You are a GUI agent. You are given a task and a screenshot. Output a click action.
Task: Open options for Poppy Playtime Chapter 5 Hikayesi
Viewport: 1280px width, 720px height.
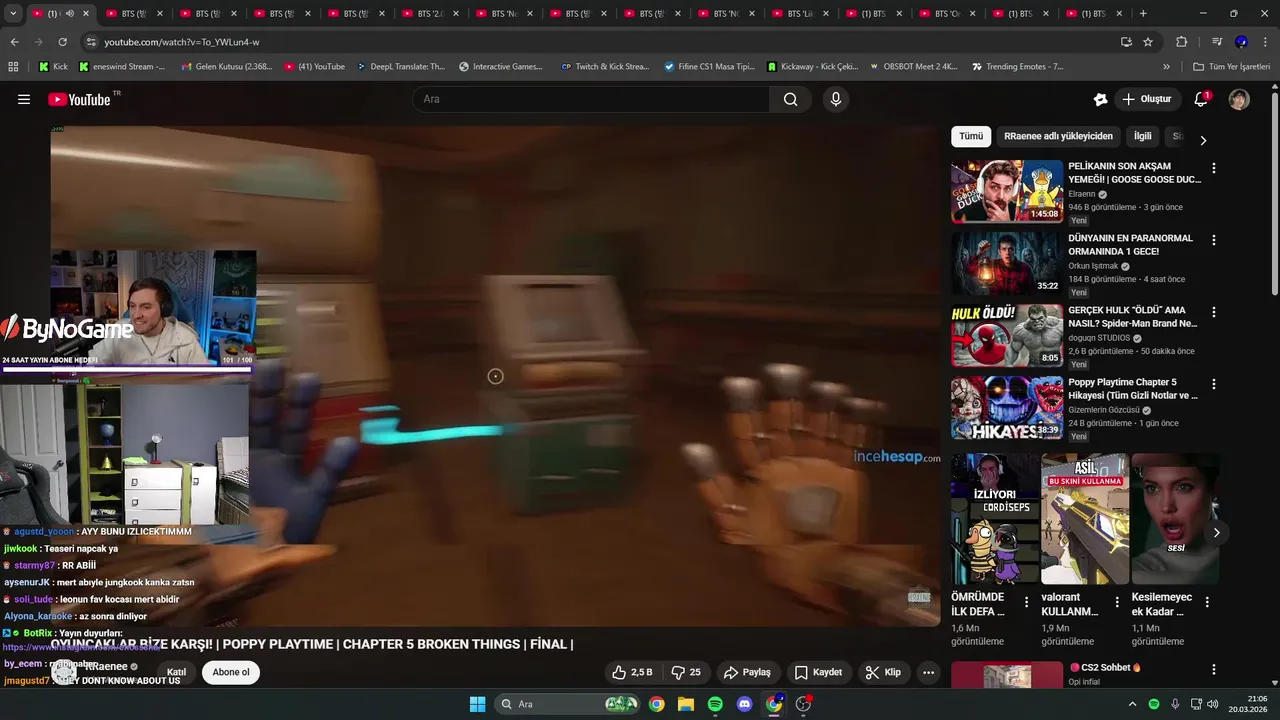[x=1214, y=384]
